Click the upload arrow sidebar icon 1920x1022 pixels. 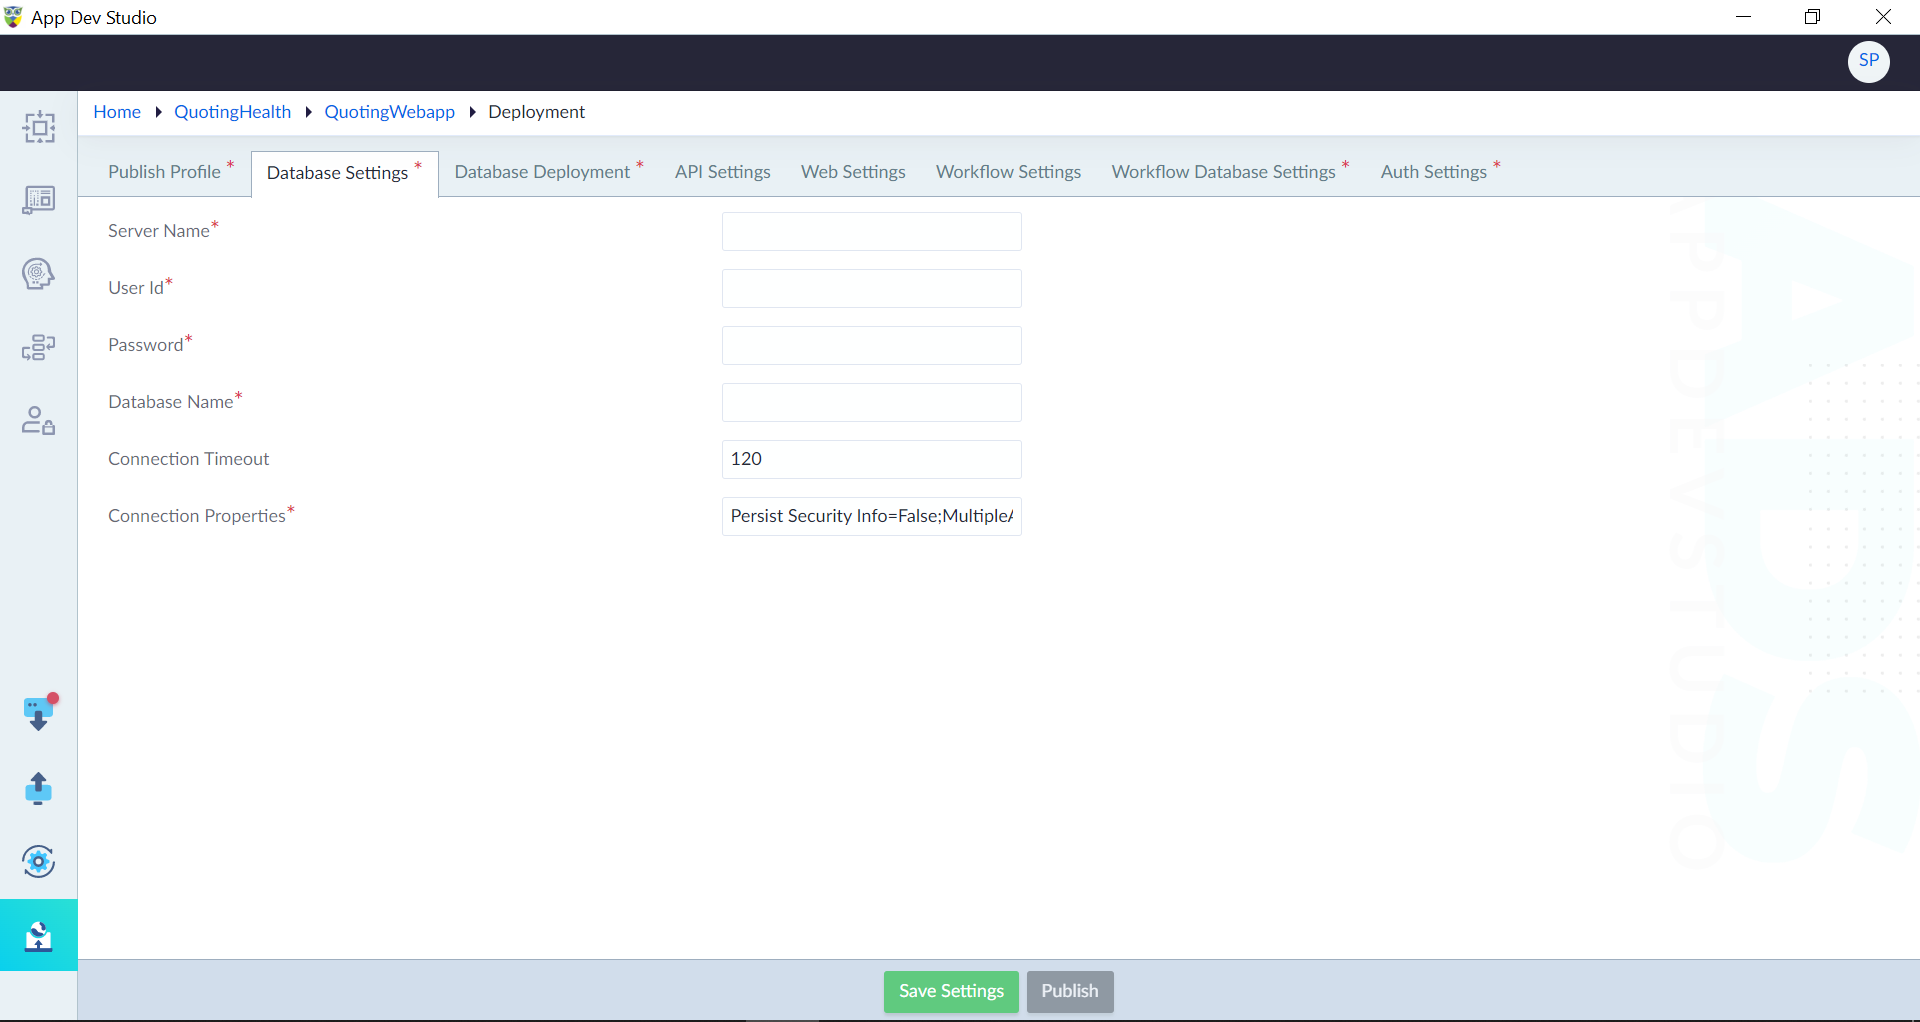[39, 788]
